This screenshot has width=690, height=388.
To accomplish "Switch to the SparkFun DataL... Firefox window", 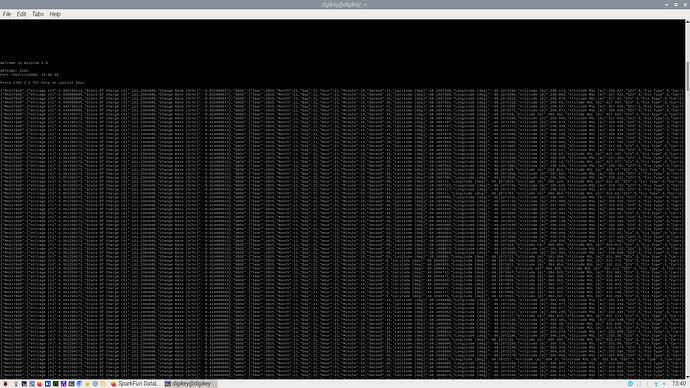I will tap(136, 384).
